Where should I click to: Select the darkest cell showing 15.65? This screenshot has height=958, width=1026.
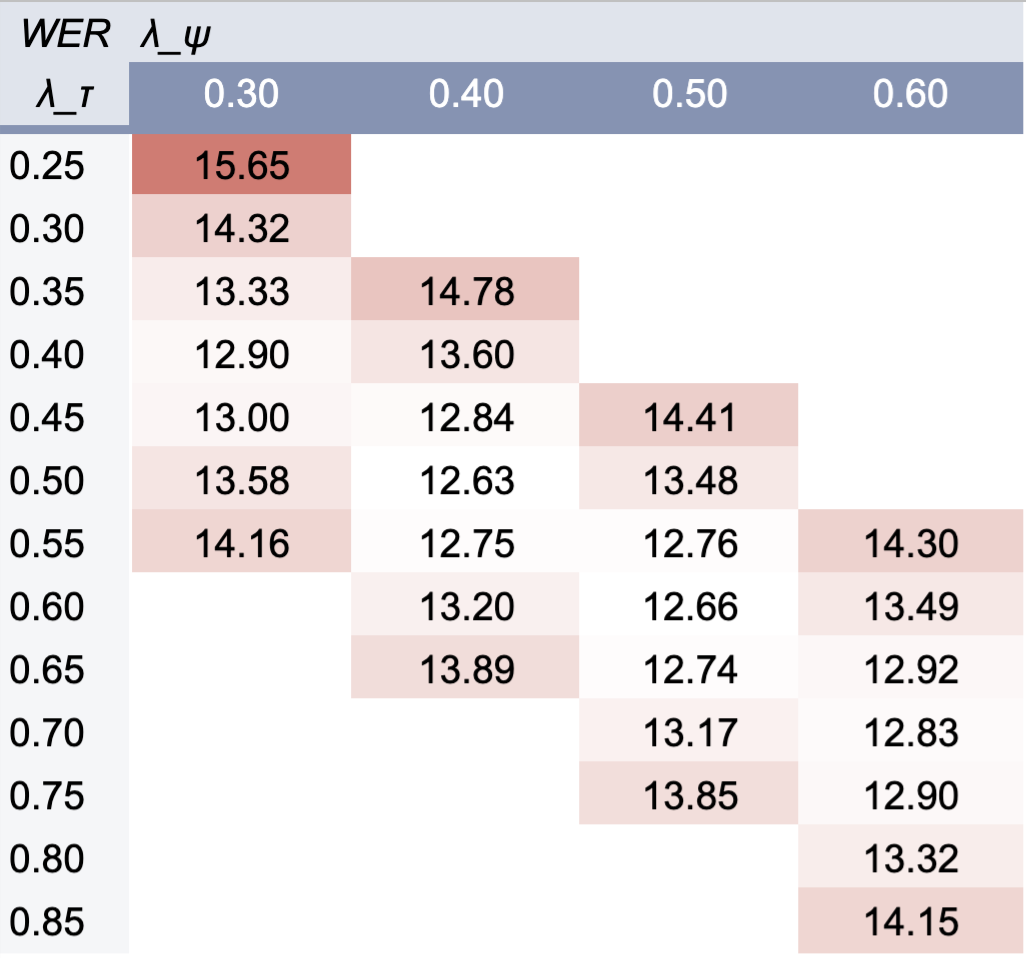[x=241, y=164]
